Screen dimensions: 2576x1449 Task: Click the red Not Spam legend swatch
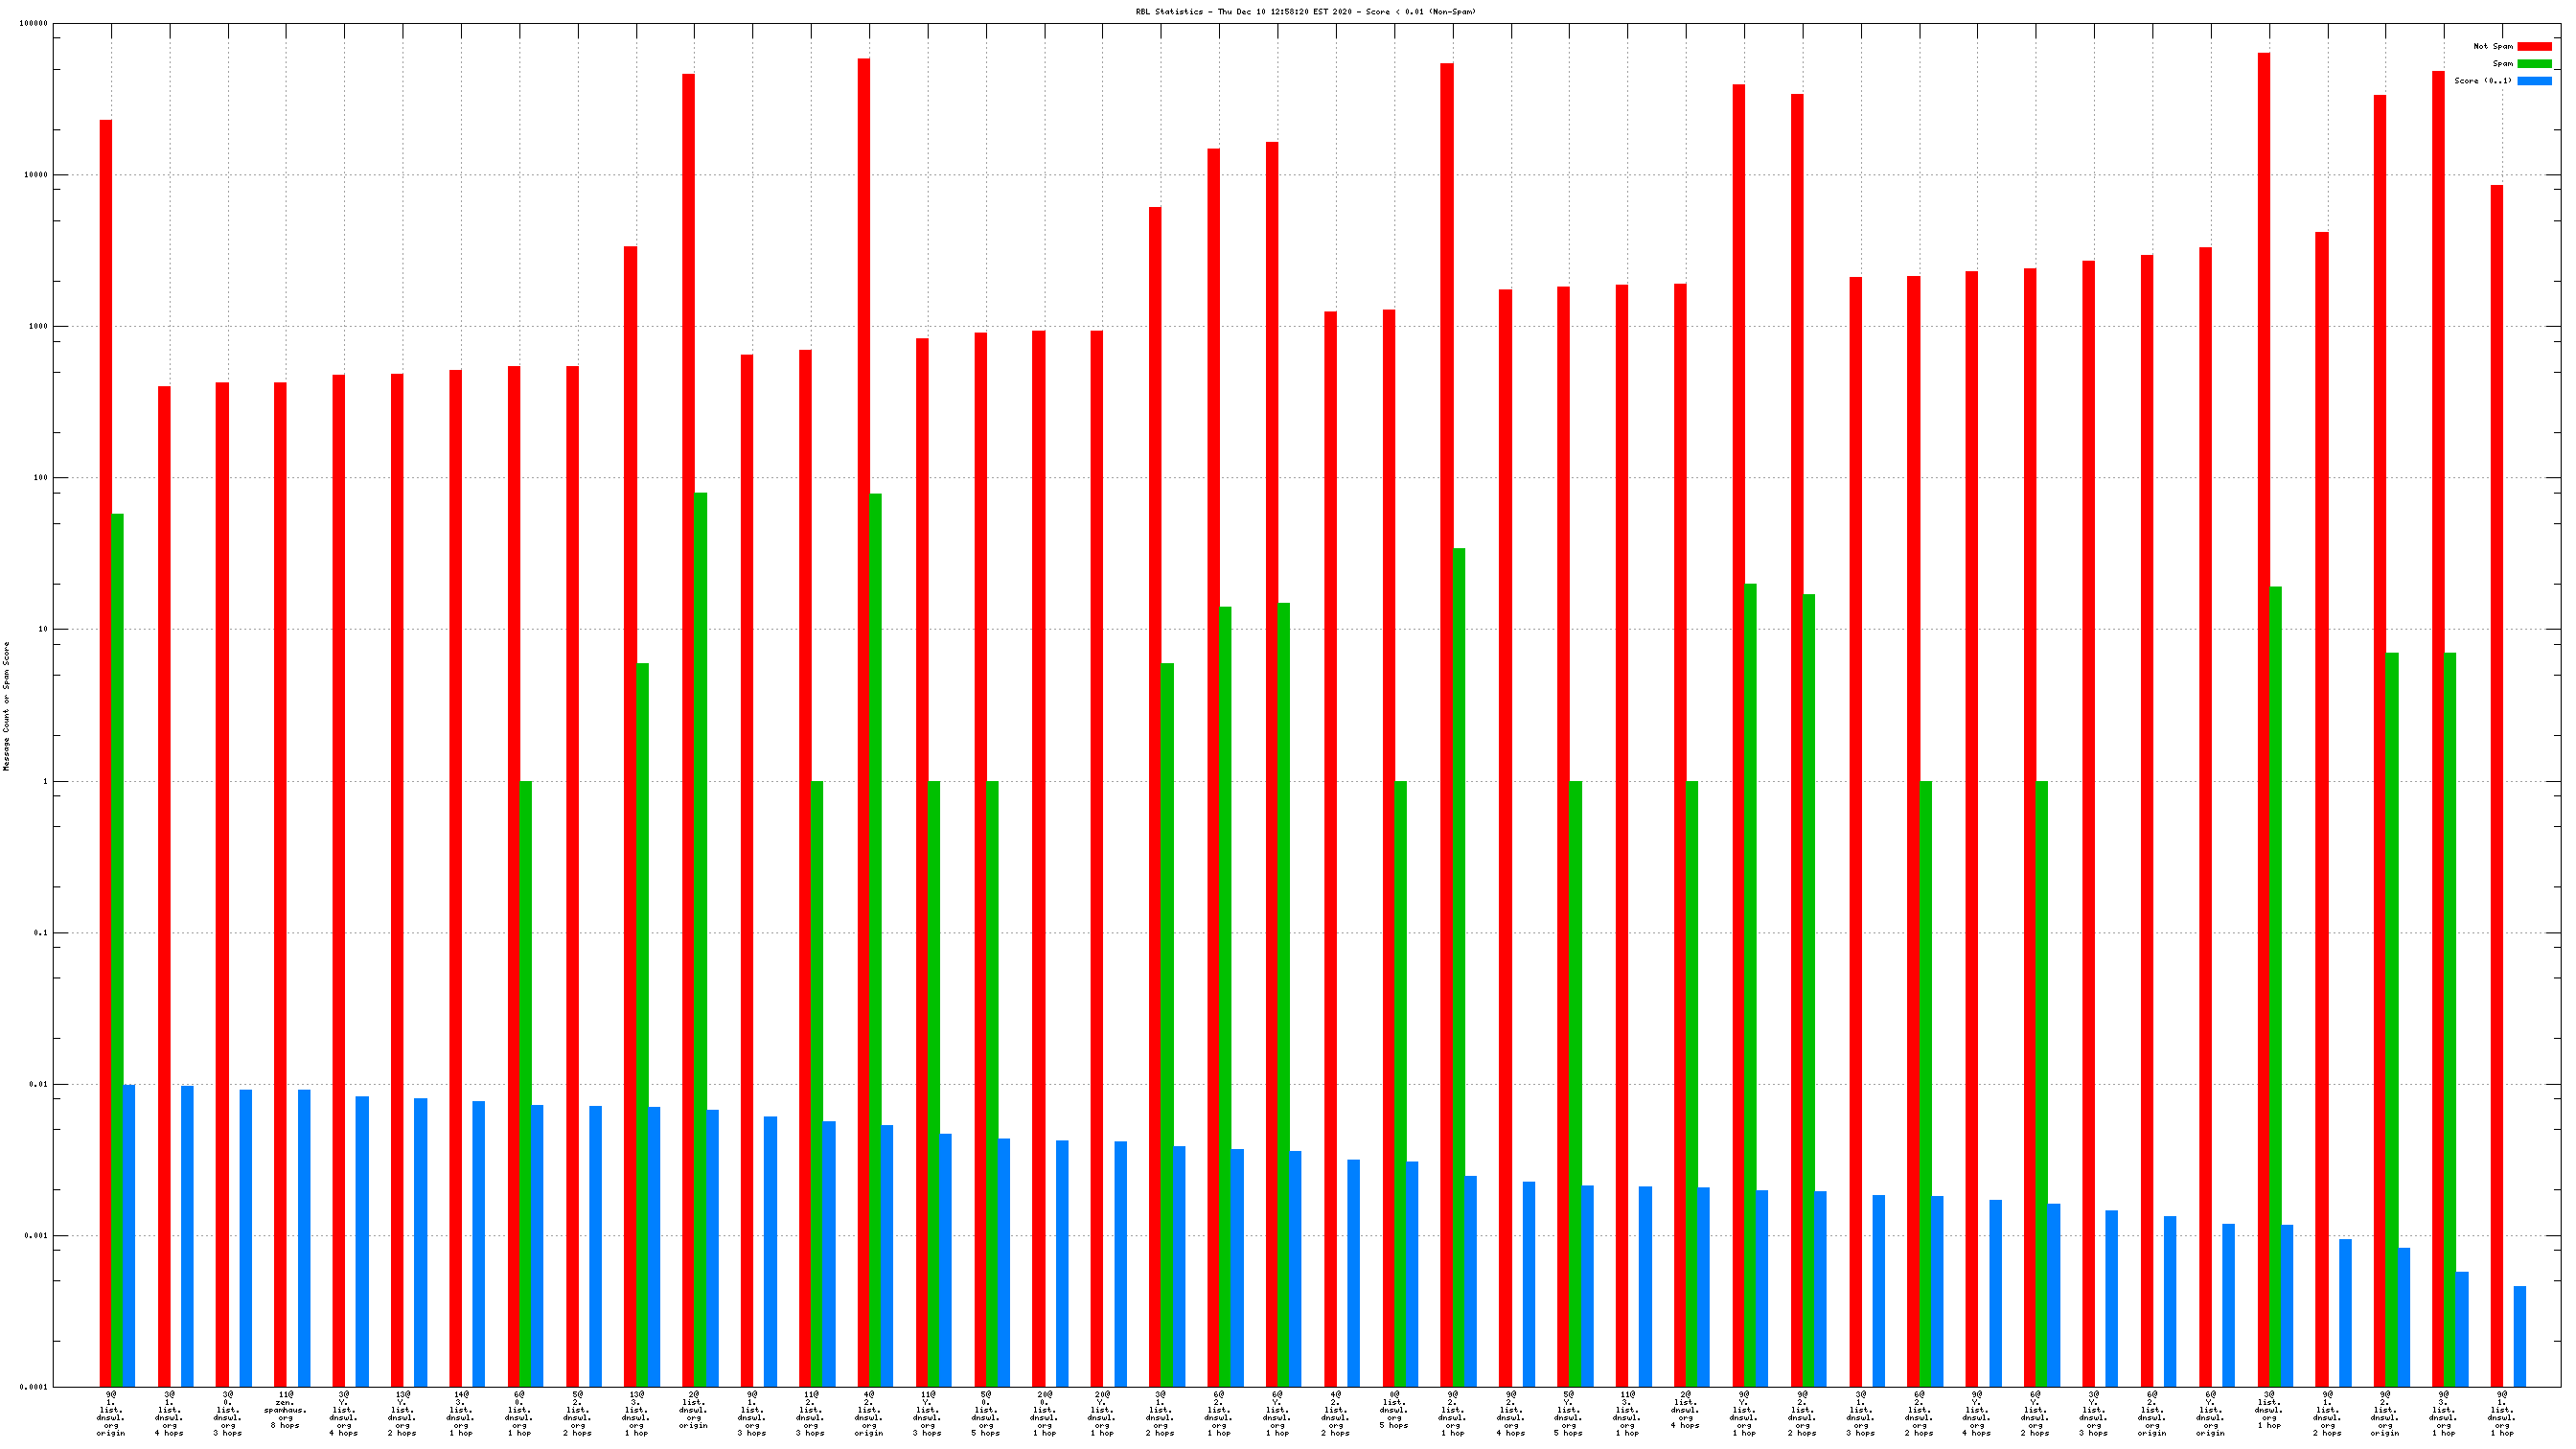[x=2533, y=46]
